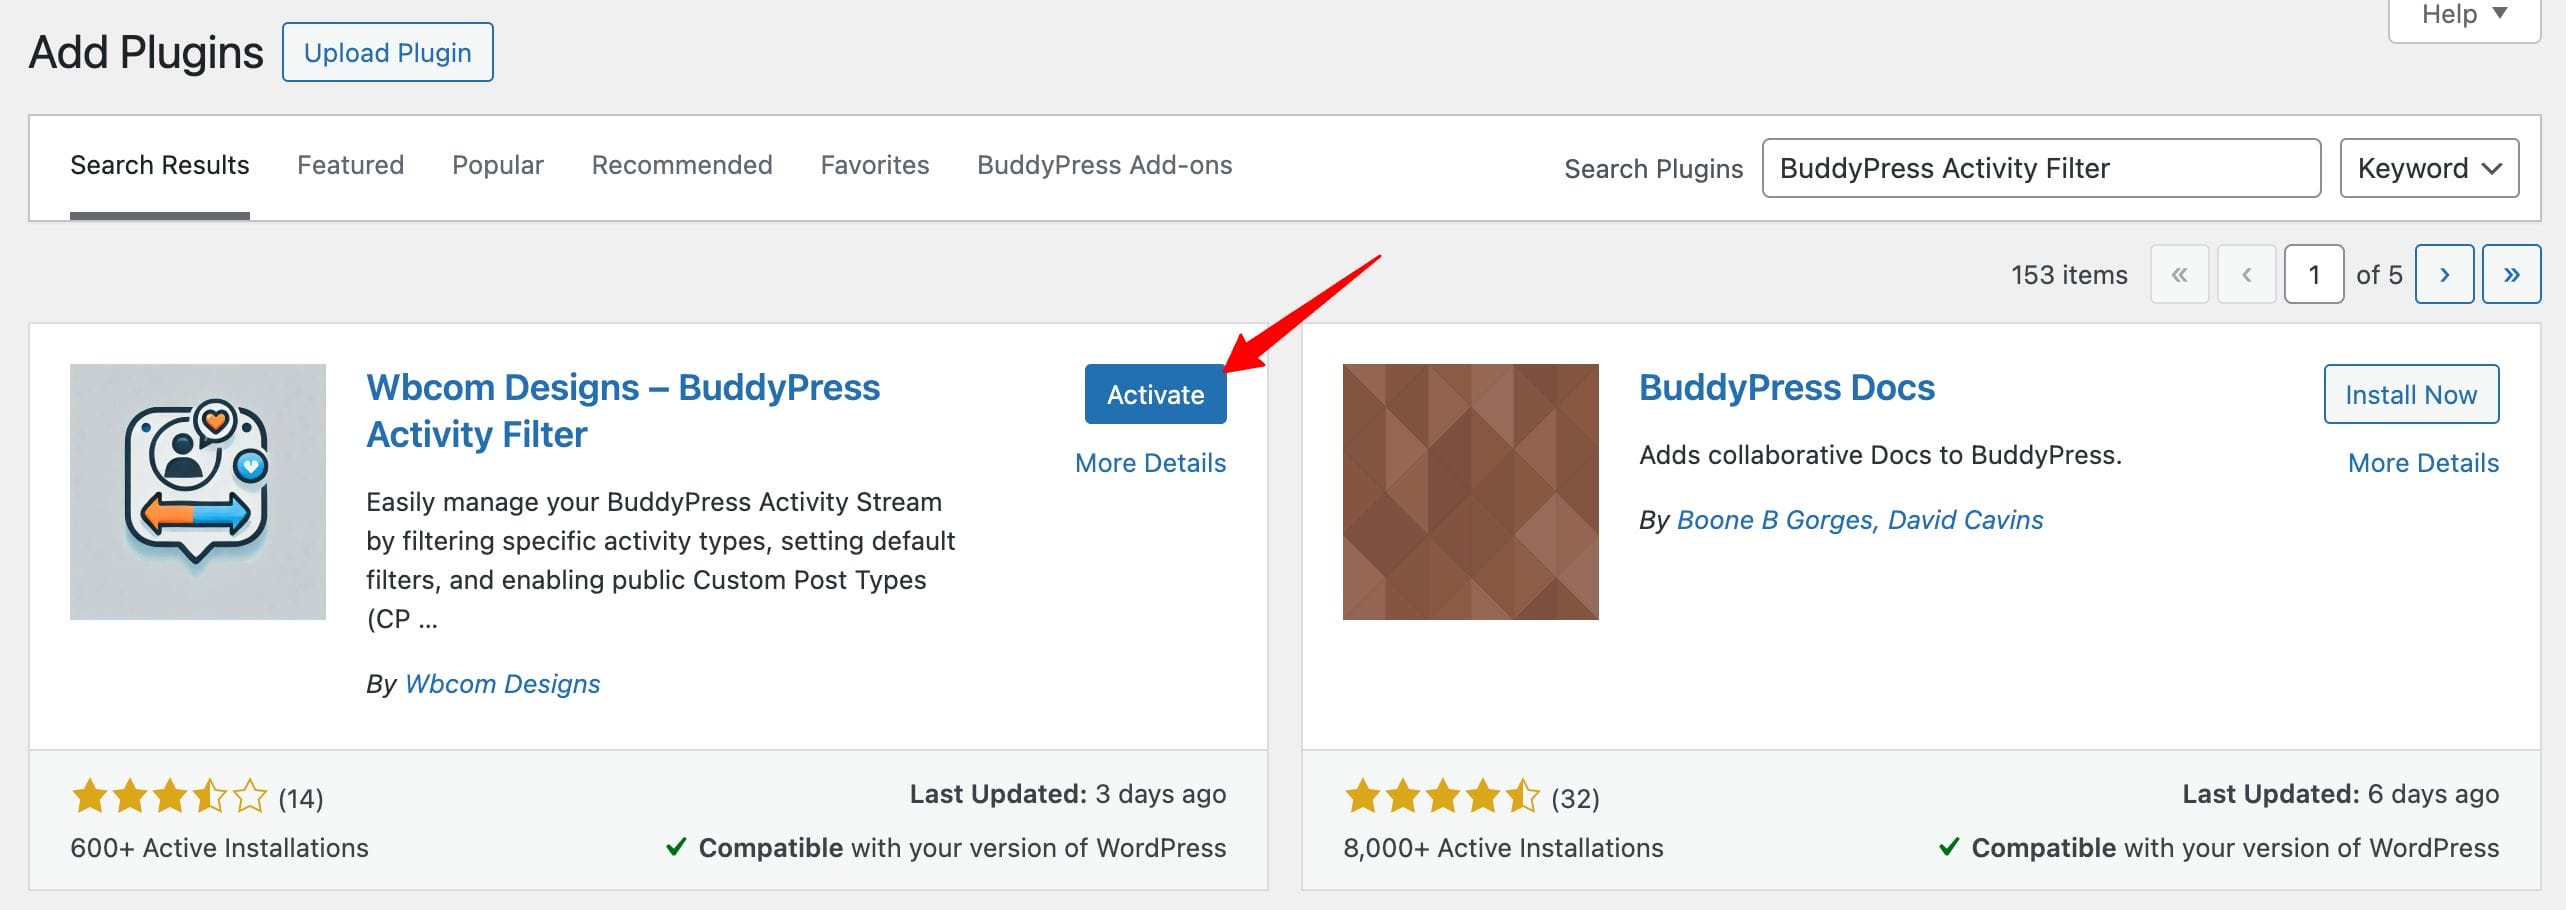This screenshot has width=2566, height=910.
Task: Open More Details for BuddyPress Docs
Action: (2422, 463)
